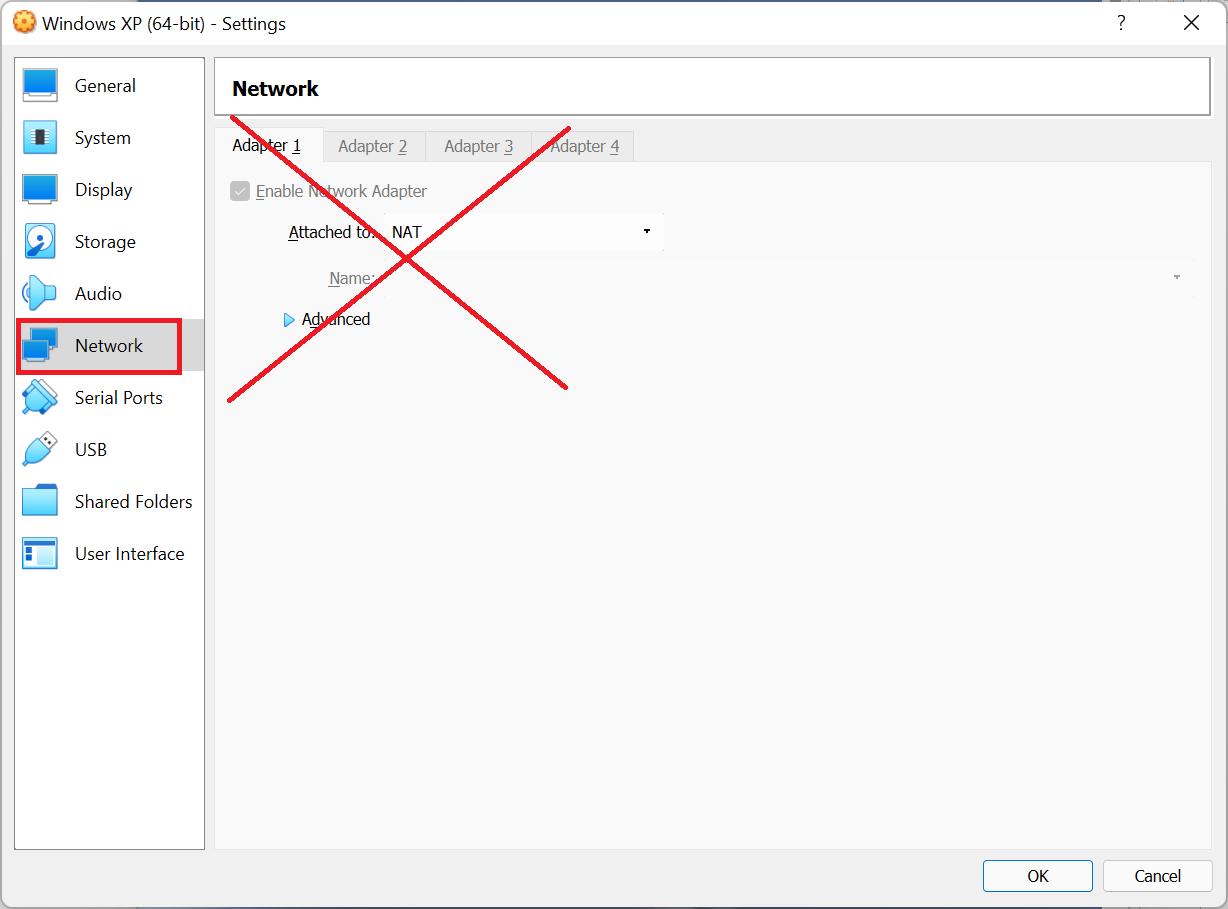
Task: Select the Serial Ports category label
Action: pos(119,398)
